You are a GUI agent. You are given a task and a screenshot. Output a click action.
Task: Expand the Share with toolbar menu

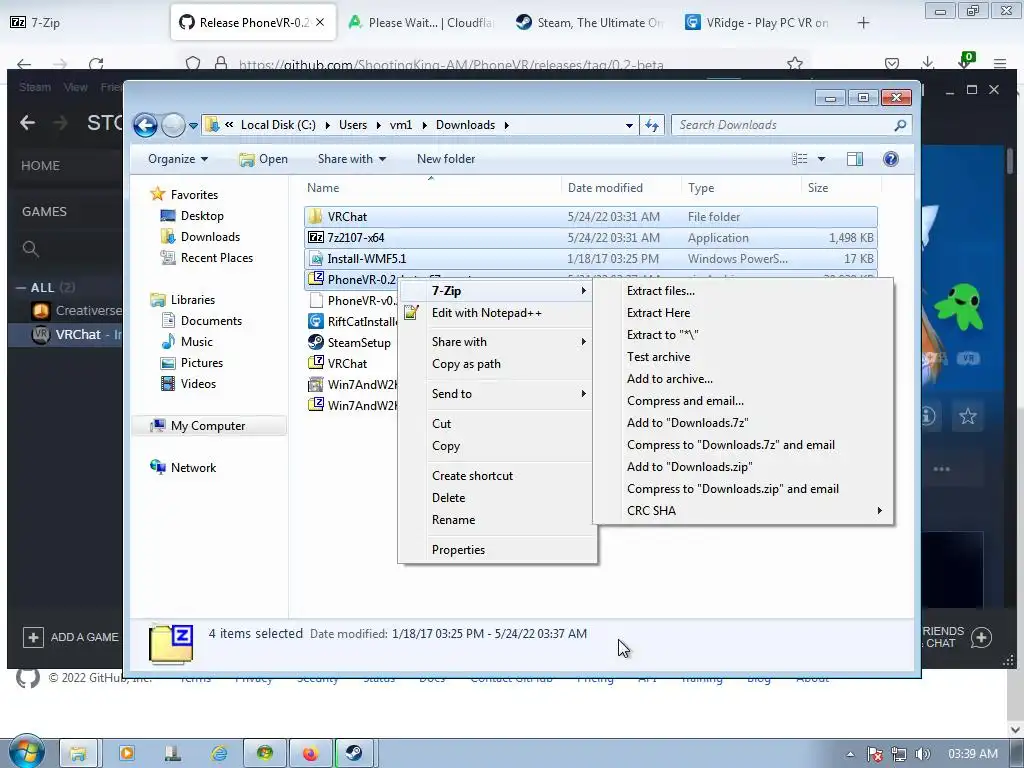(351, 159)
